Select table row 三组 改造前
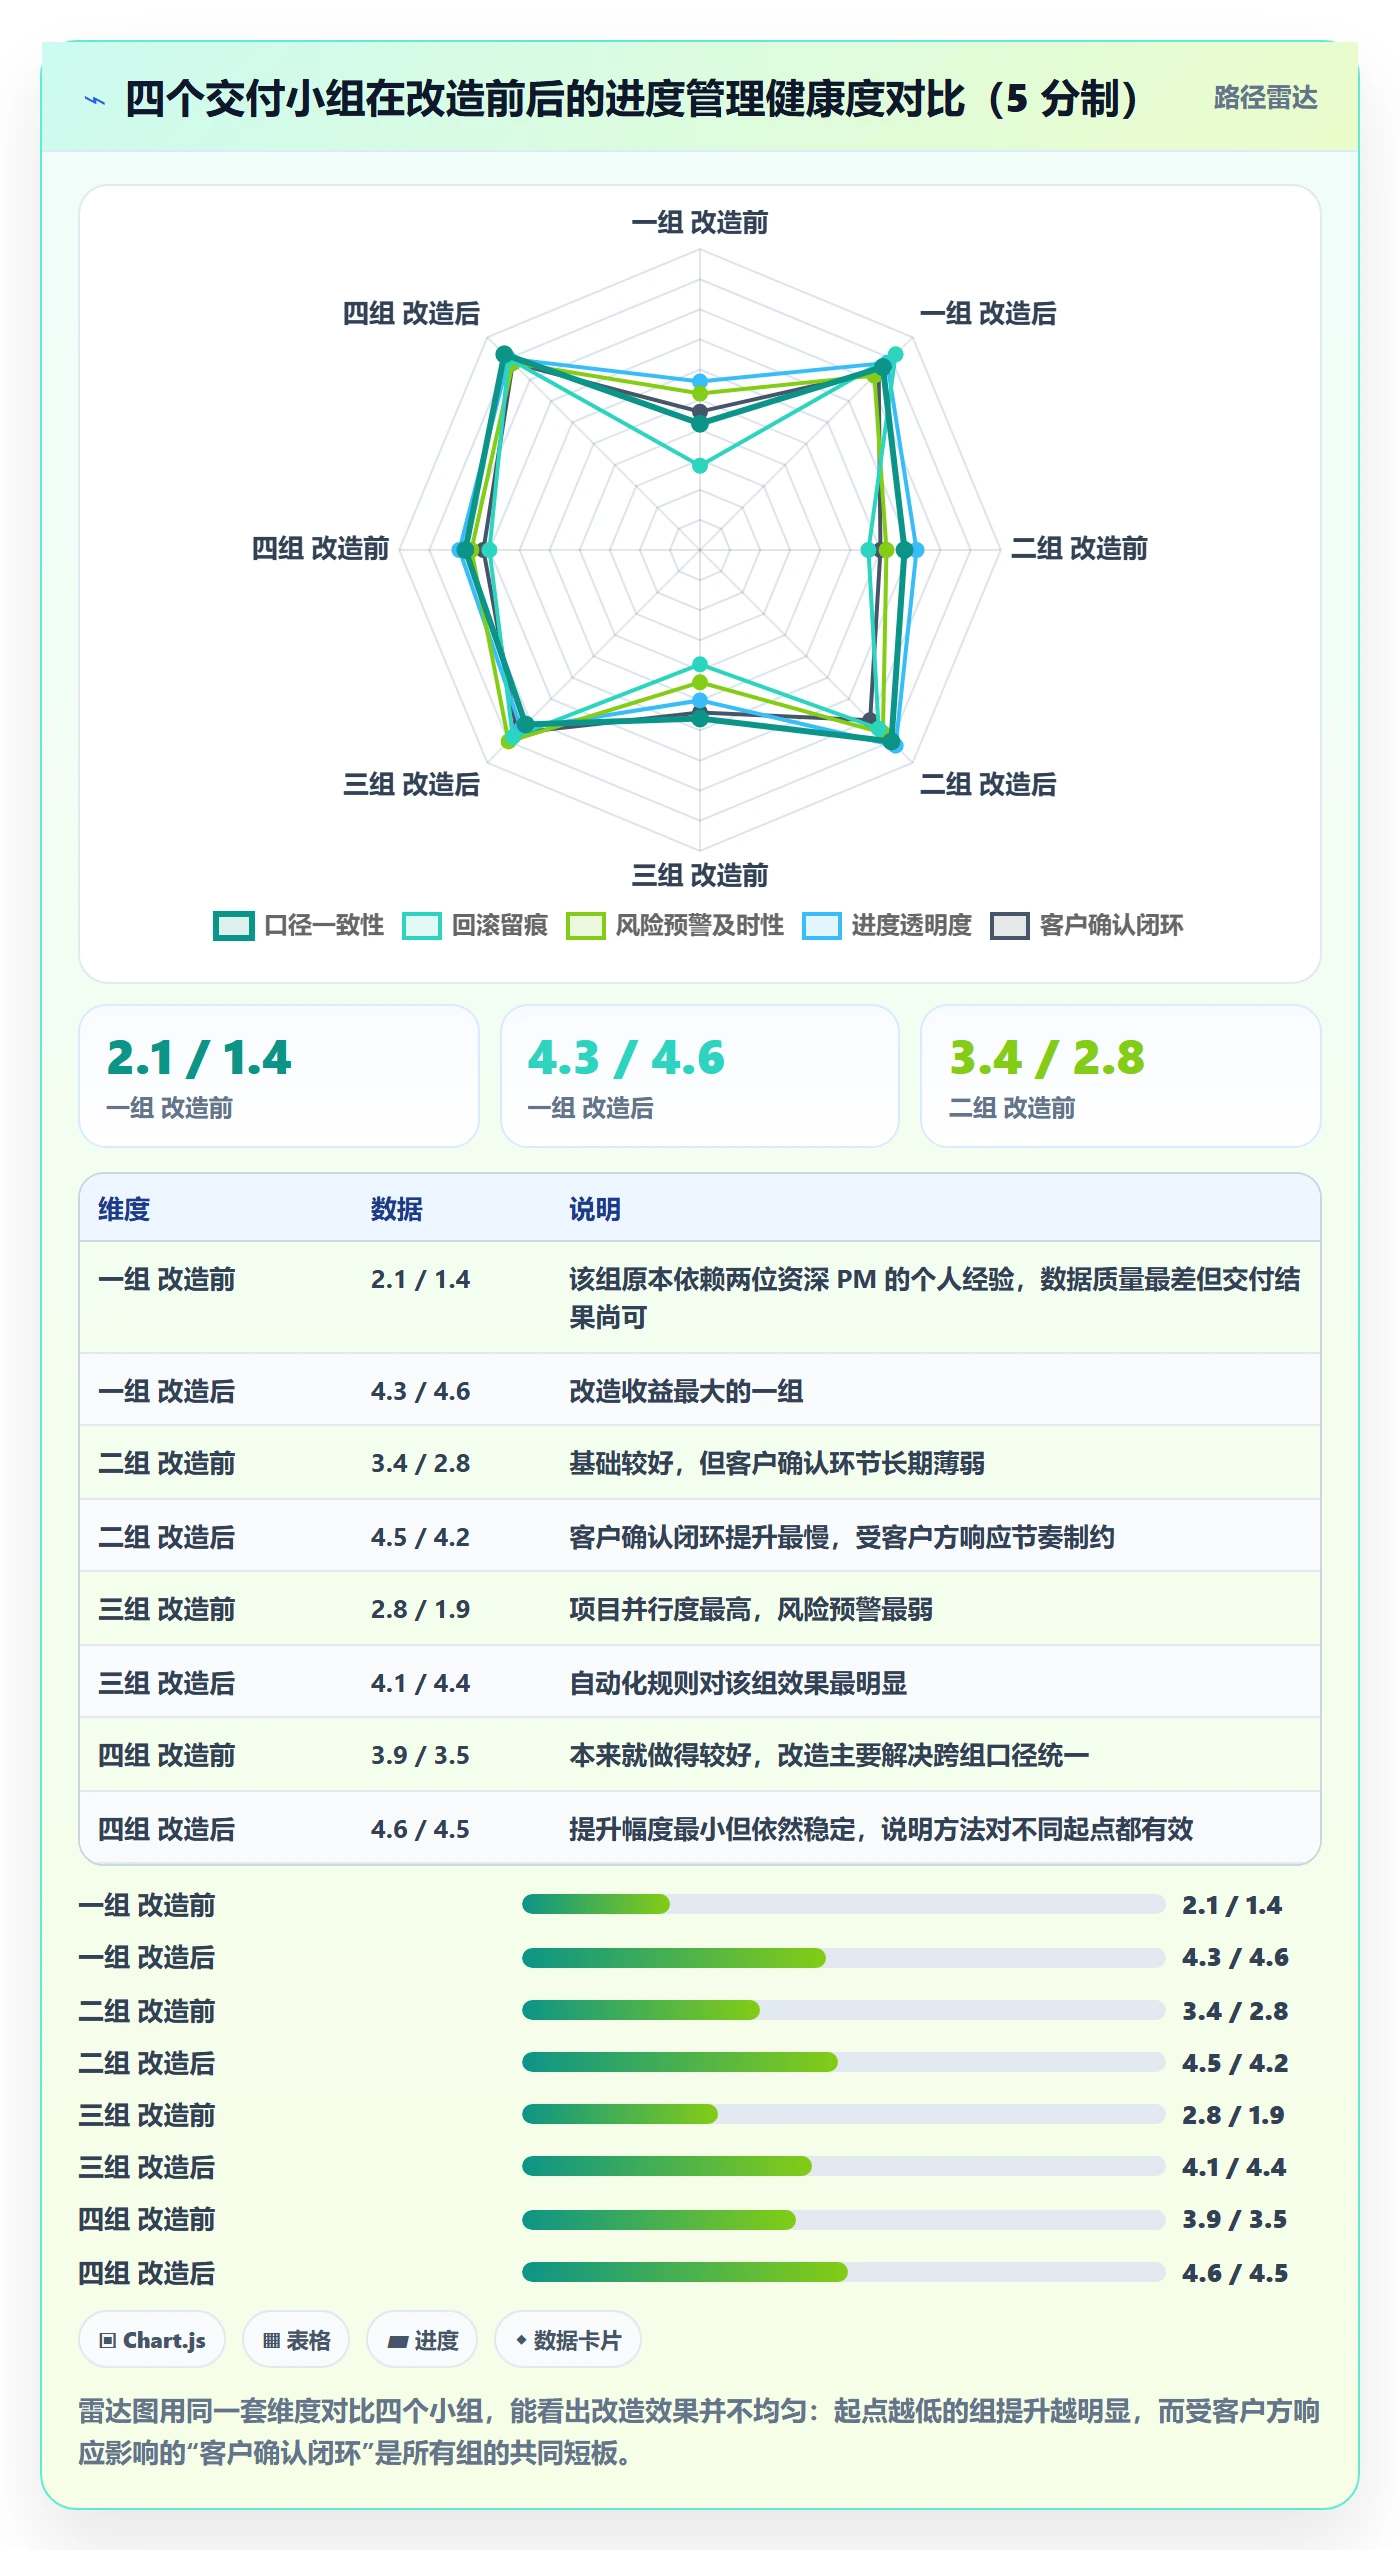The image size is (1400, 2550). point(700,1609)
